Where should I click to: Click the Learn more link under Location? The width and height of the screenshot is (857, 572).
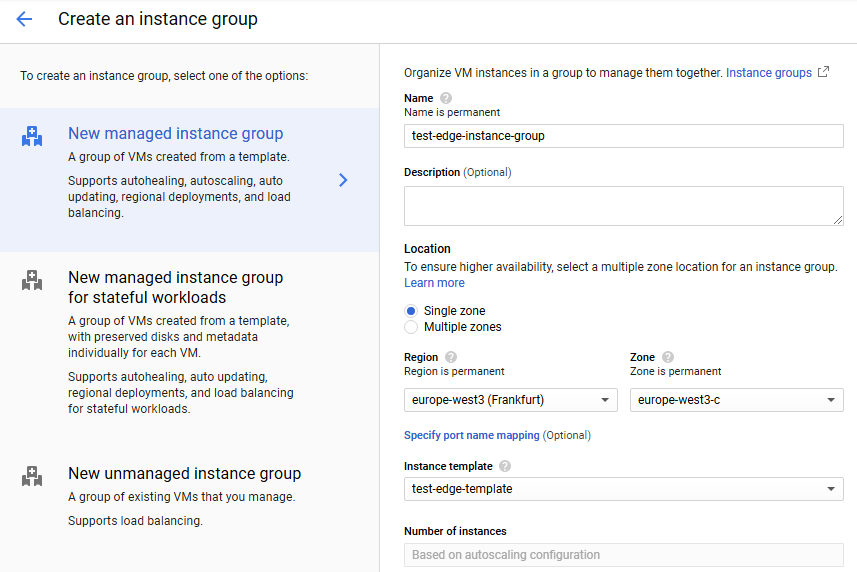(x=434, y=283)
